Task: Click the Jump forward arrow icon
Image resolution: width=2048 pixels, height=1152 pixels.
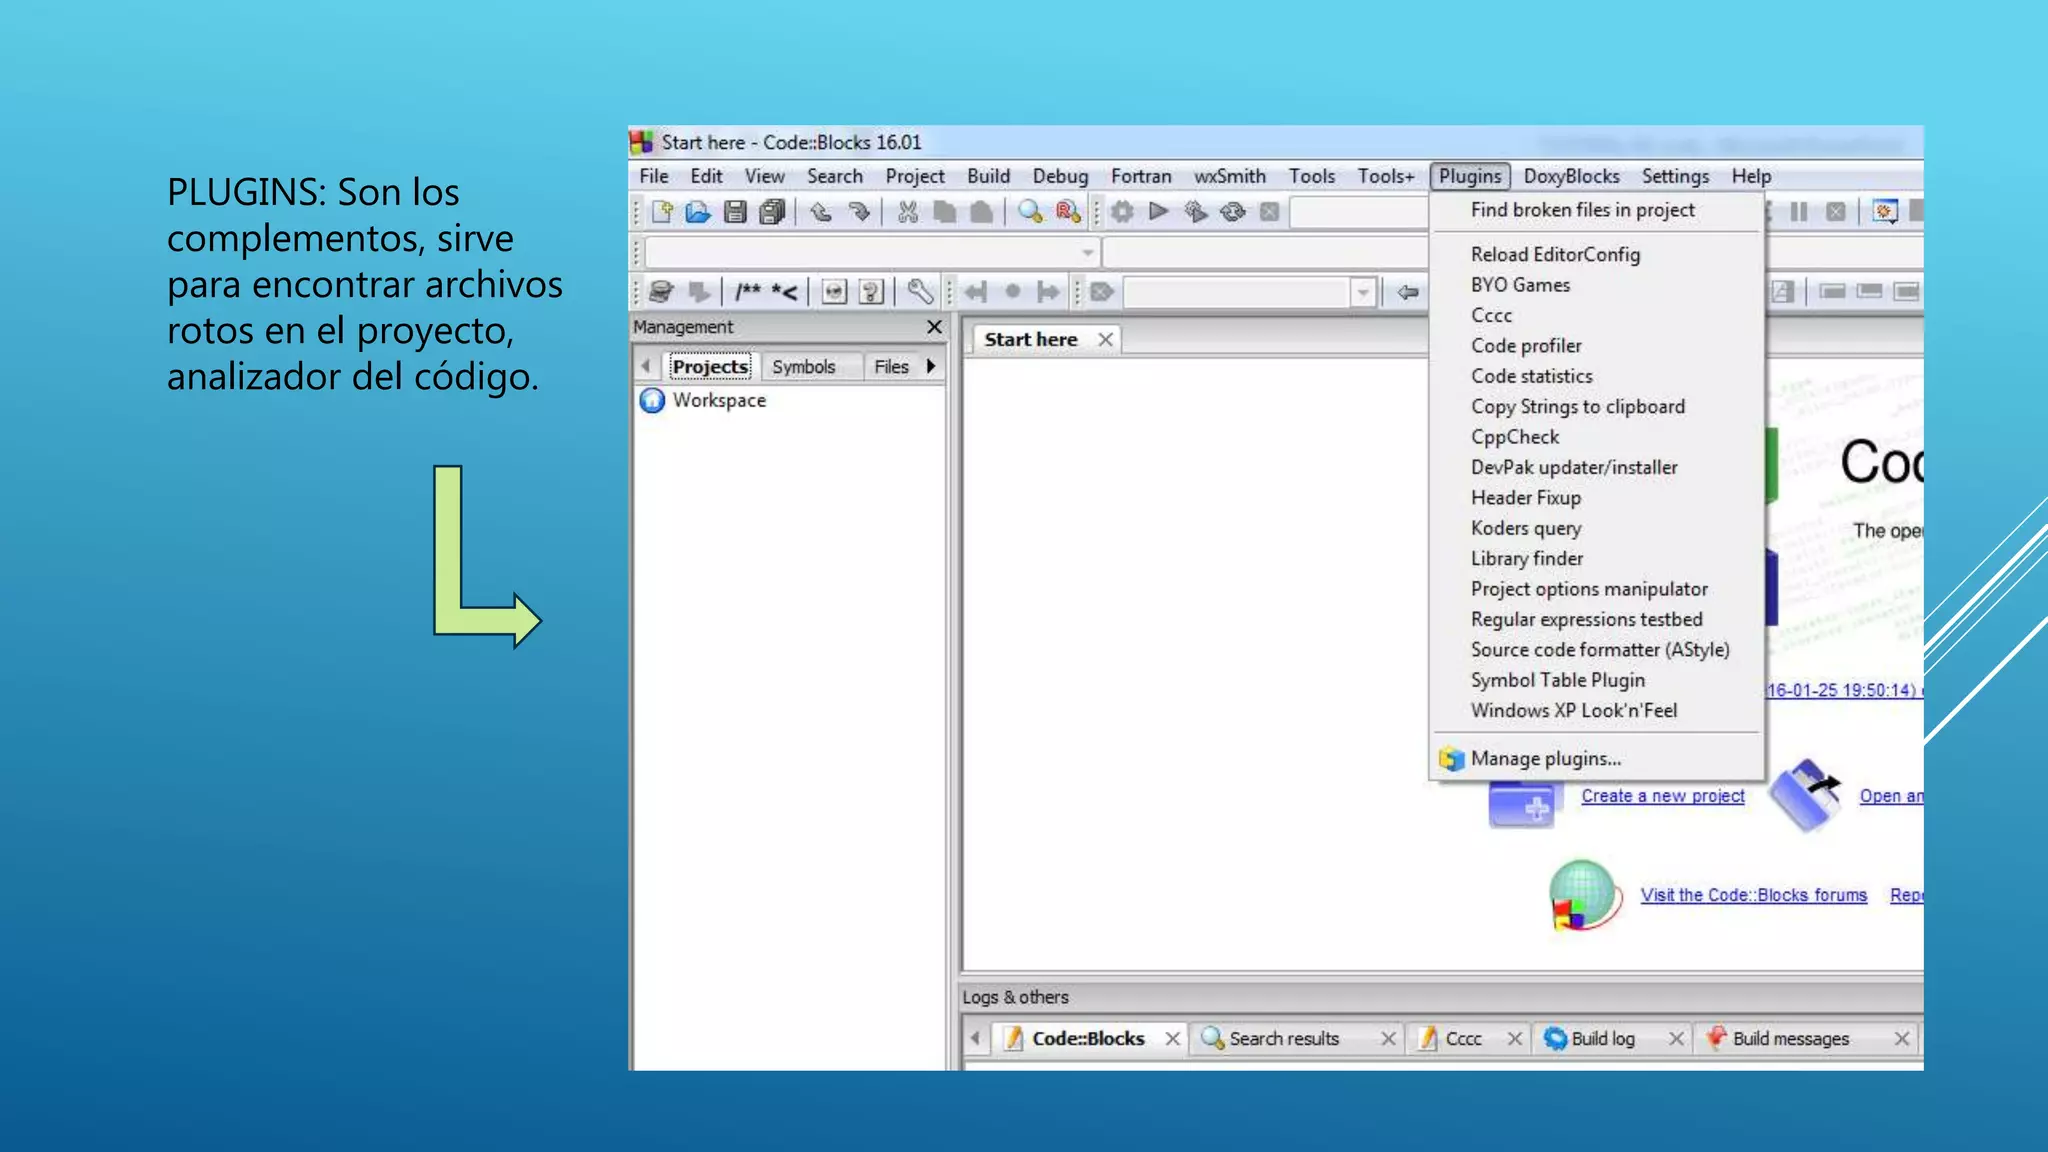Action: pos(1048,292)
